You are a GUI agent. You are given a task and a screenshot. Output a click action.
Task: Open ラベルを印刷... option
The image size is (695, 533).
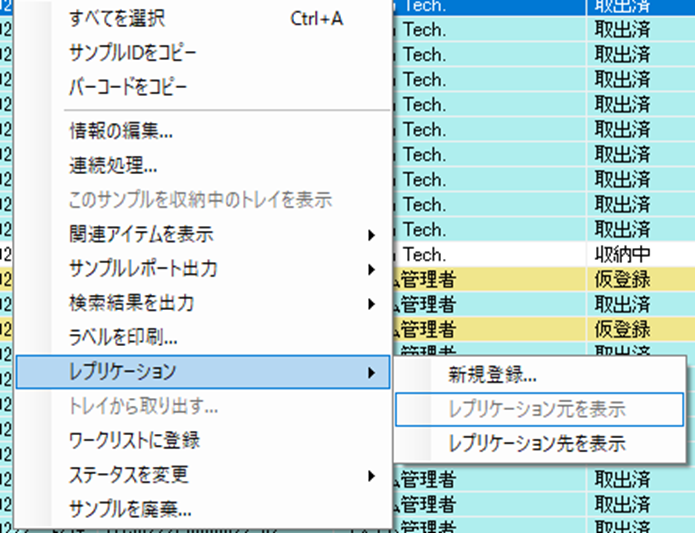(123, 337)
